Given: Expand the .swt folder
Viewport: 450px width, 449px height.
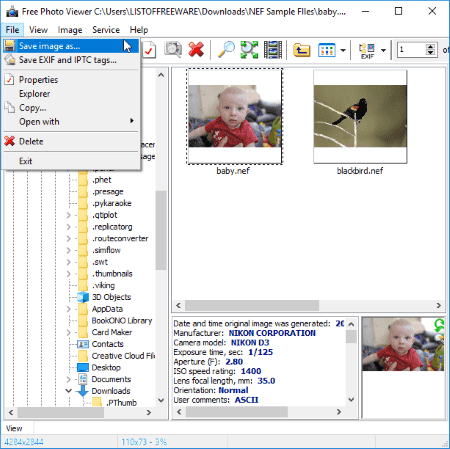Looking at the screenshot, I should (x=69, y=262).
